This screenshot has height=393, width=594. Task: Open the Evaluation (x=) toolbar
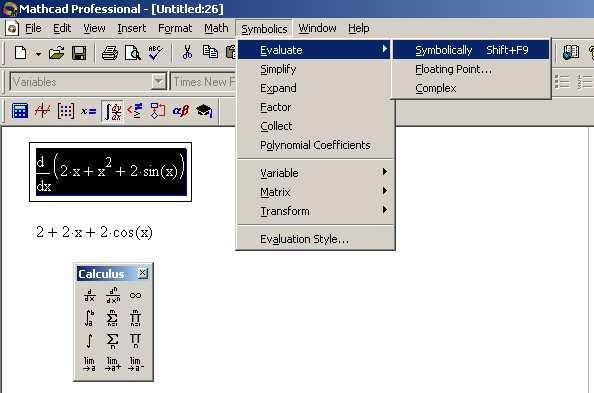(89, 111)
